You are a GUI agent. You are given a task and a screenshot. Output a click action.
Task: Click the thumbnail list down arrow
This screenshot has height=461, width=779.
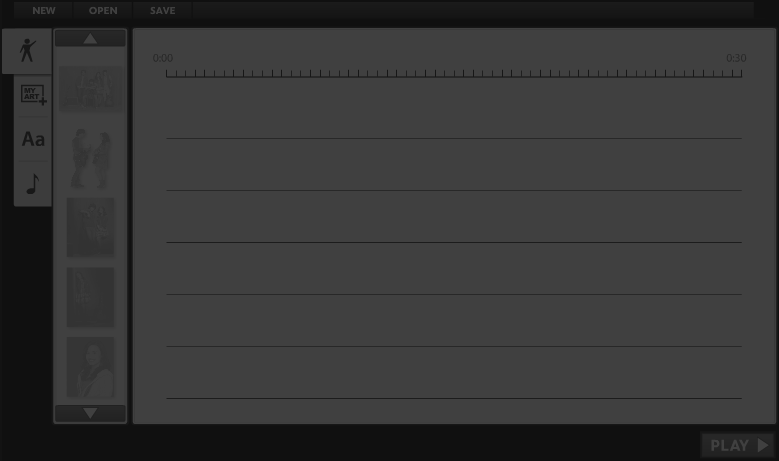point(90,413)
